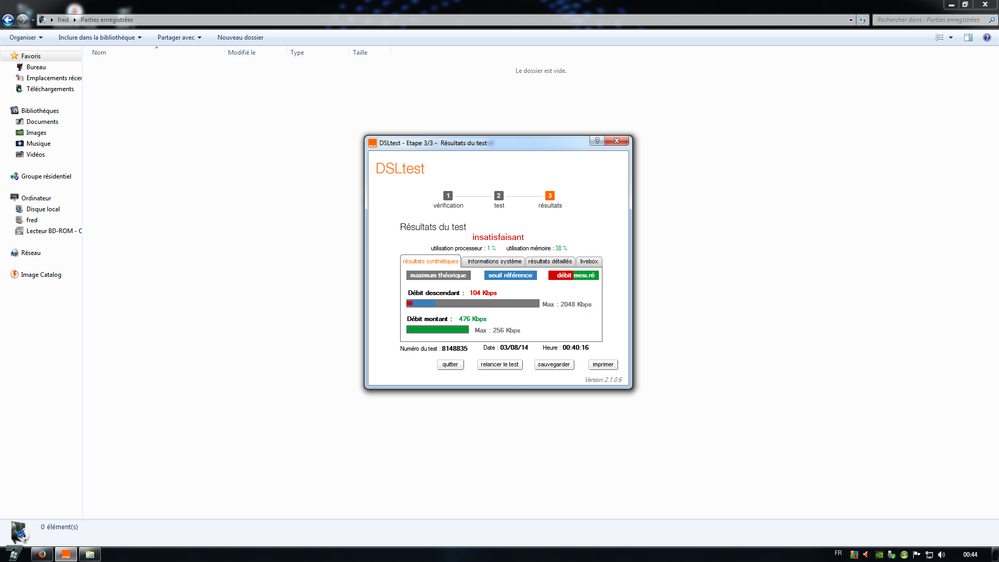Change the Explorer view mode icon
Screen dimensions: 999x562
tap(939, 38)
